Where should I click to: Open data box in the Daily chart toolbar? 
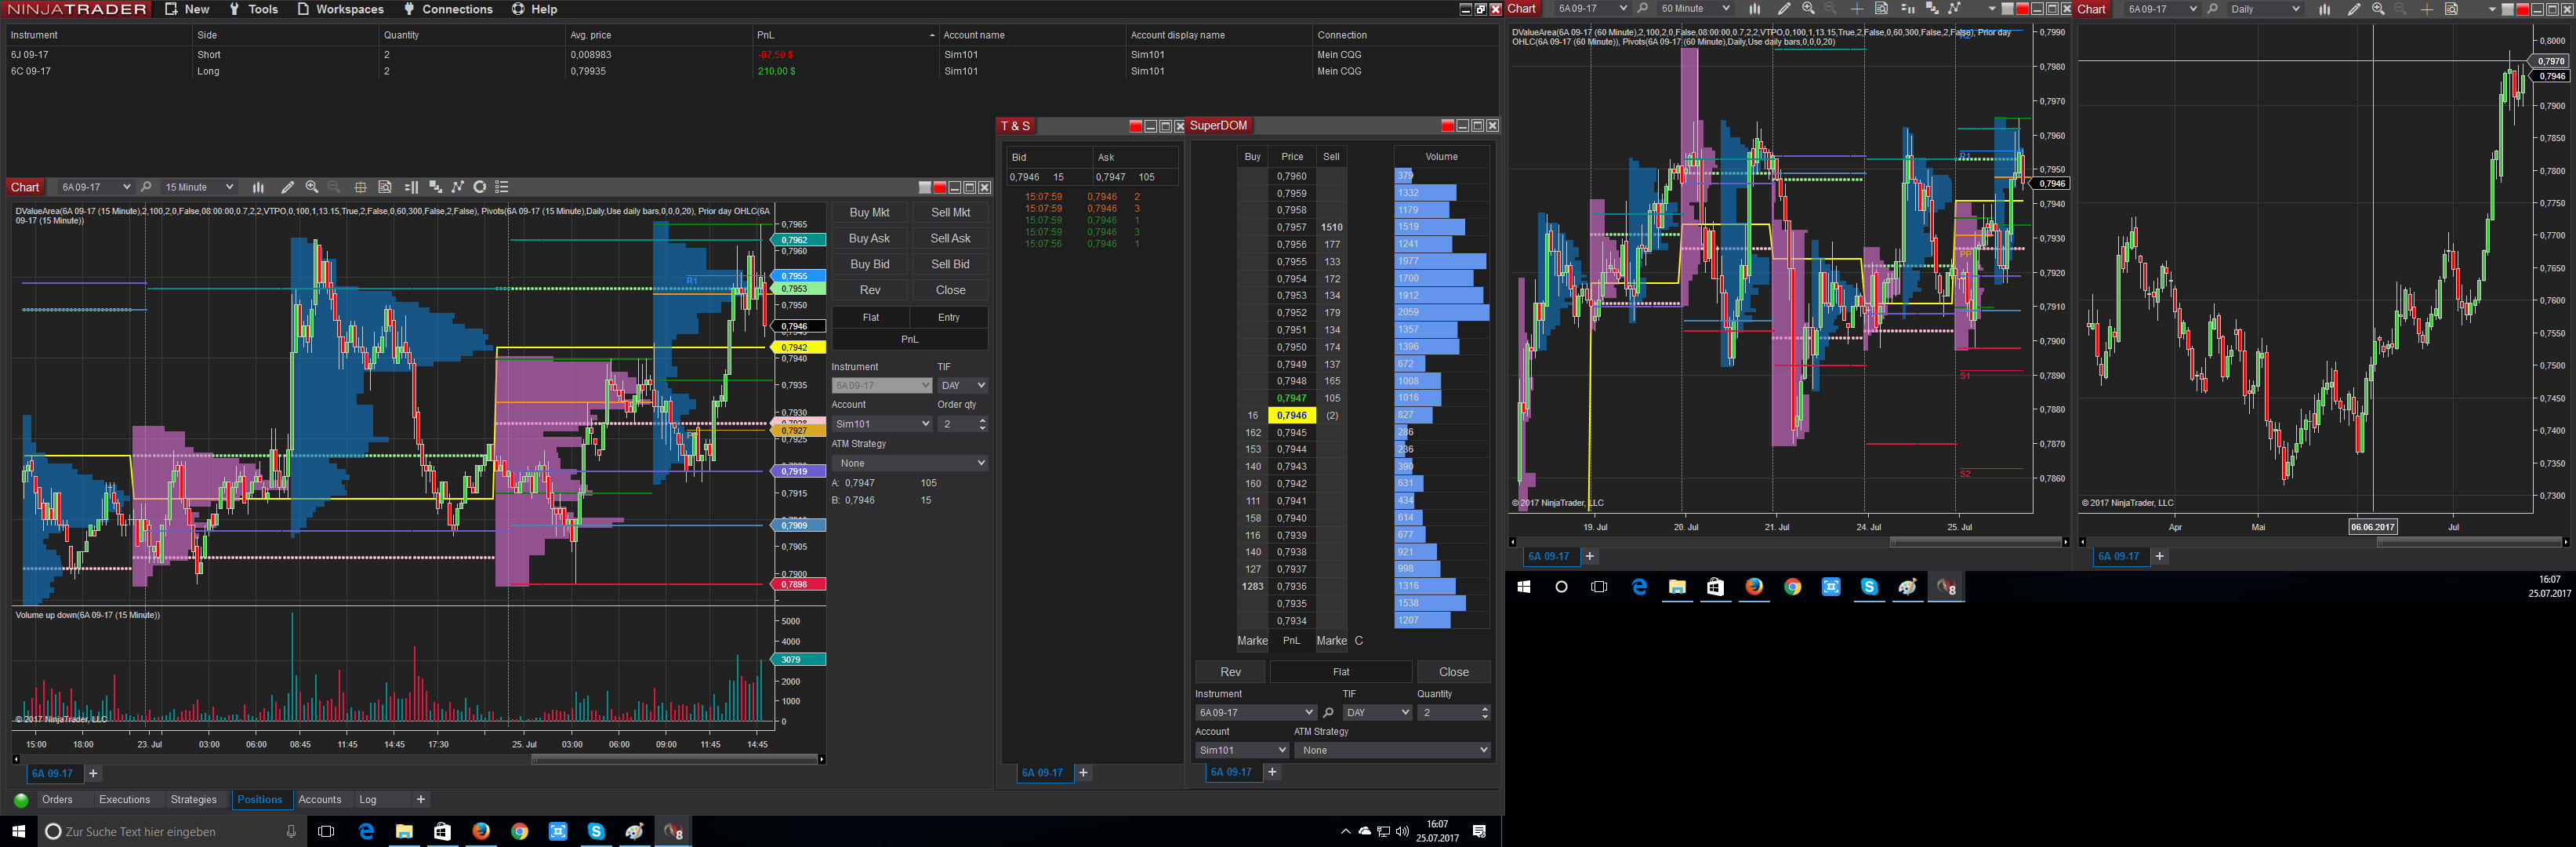[2451, 9]
